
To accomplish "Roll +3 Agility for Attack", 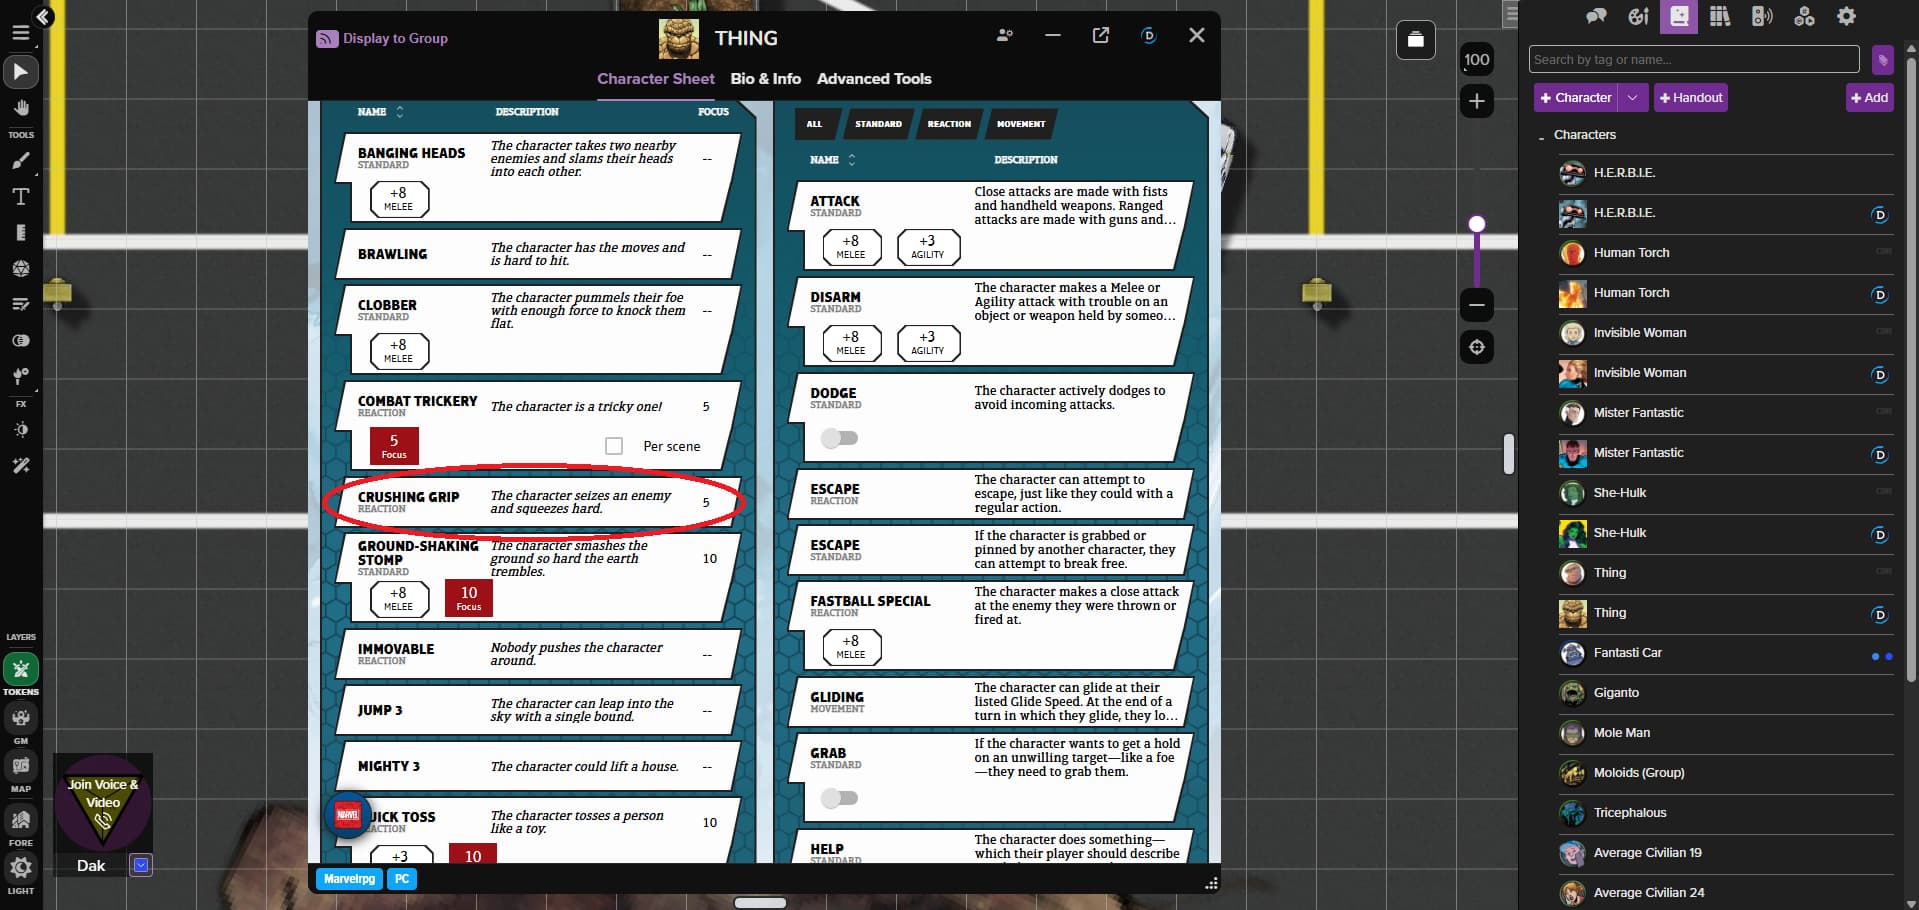I will [x=928, y=247].
